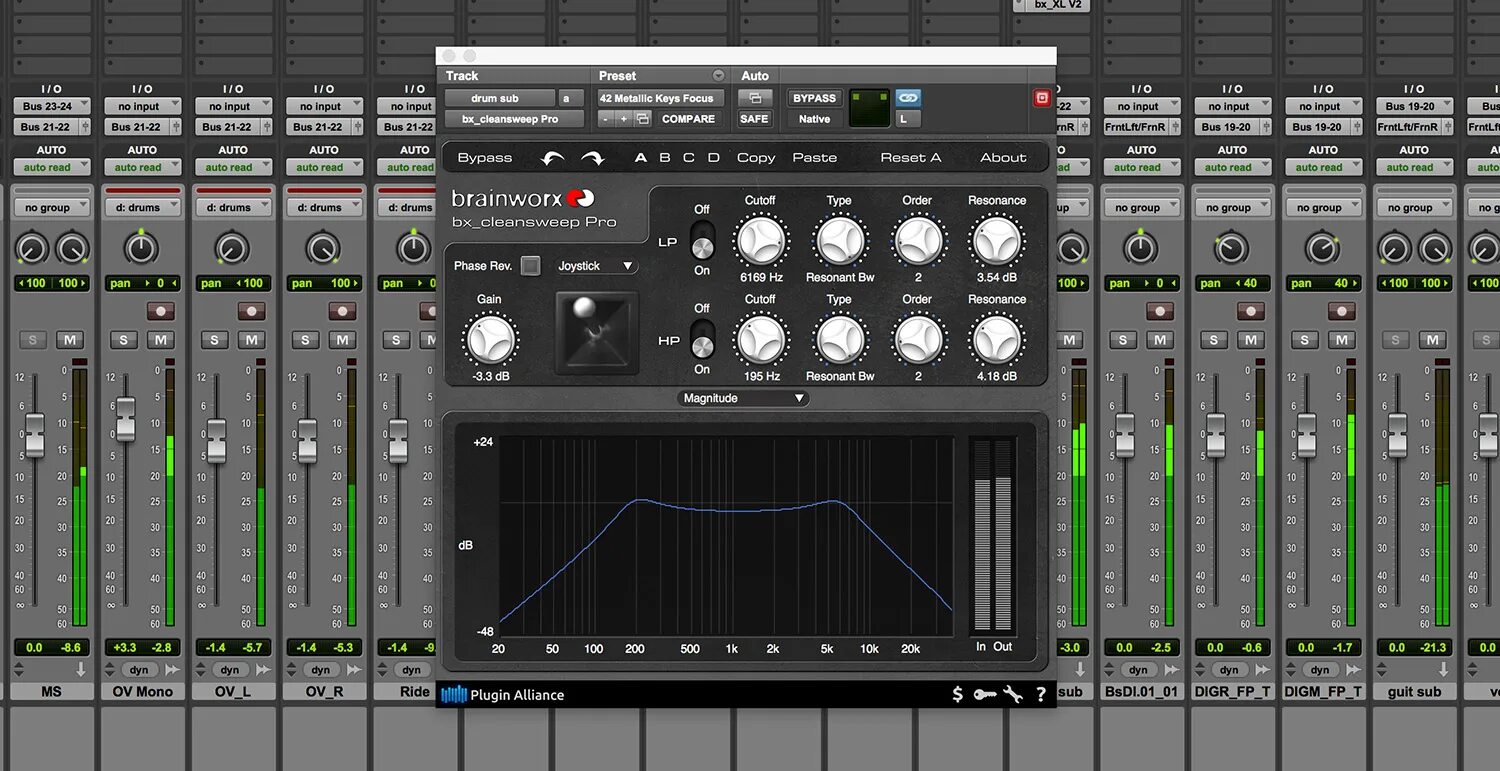Click the question mark help icon
Screen dimensions: 1500x771
click(x=1041, y=694)
